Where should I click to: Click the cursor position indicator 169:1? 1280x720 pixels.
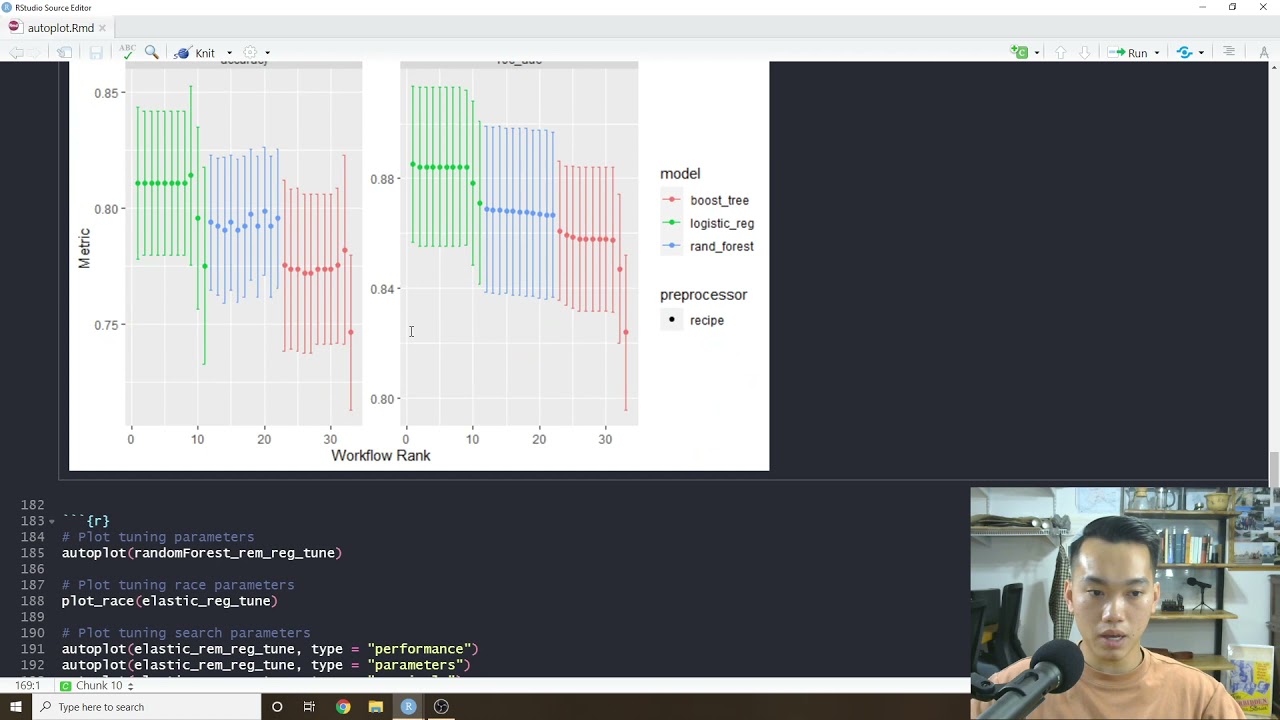point(27,686)
